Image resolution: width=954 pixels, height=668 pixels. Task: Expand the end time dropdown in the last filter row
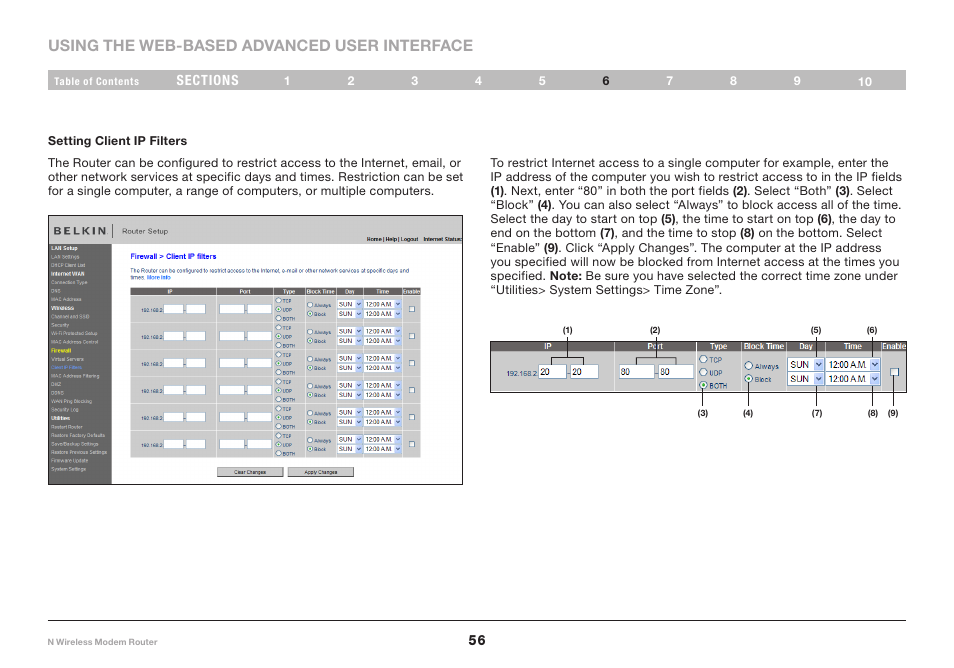383,449
